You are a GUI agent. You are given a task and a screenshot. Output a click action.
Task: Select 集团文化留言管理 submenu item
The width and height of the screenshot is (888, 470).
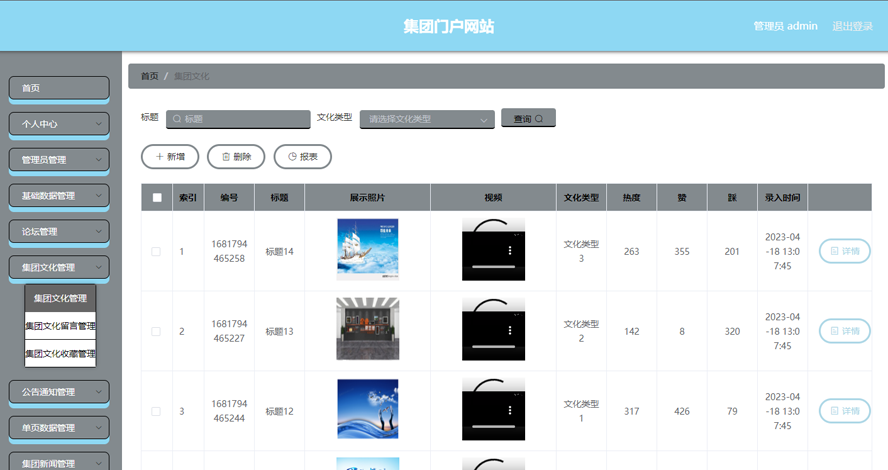tap(60, 326)
